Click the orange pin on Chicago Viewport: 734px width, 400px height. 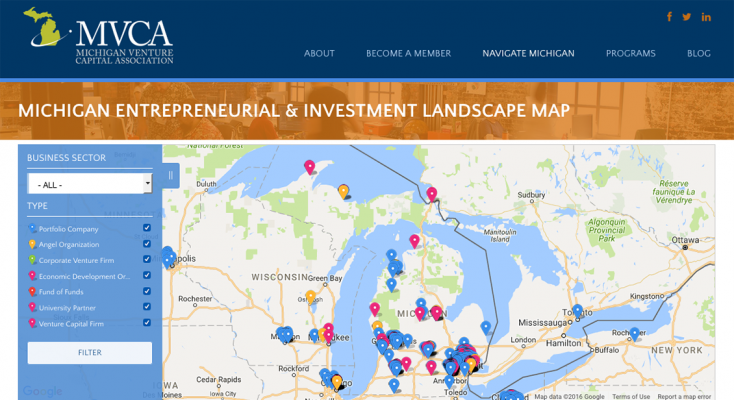(x=337, y=382)
